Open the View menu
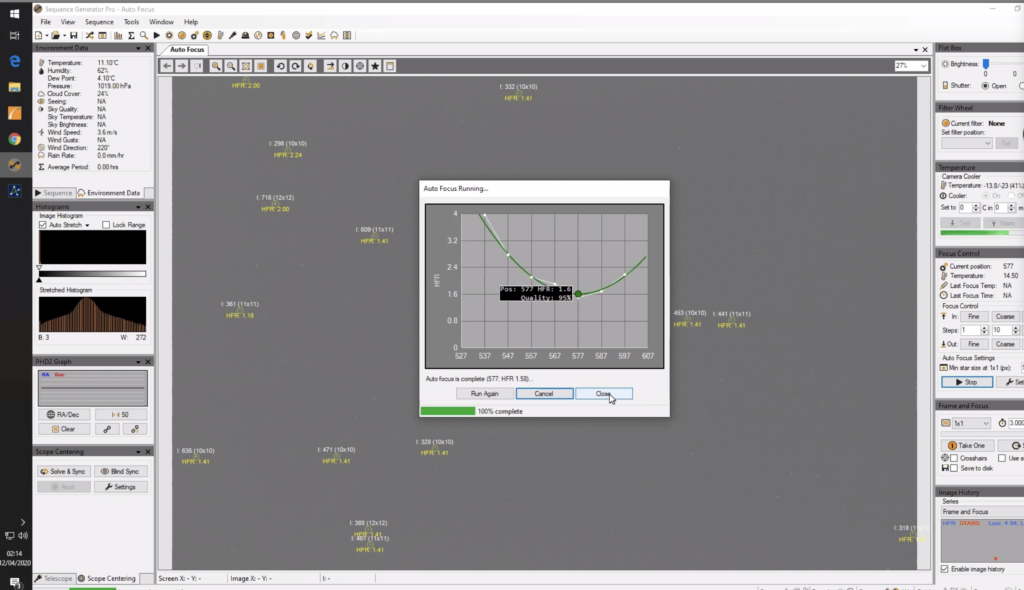 68,22
